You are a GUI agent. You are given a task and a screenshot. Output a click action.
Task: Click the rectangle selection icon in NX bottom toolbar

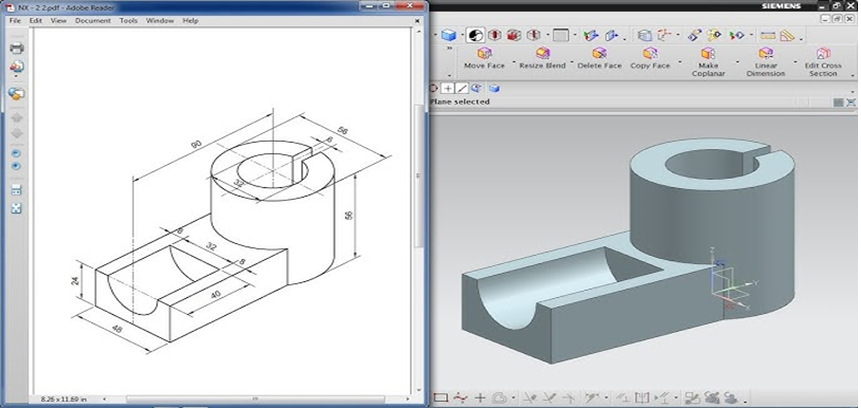pos(441,398)
